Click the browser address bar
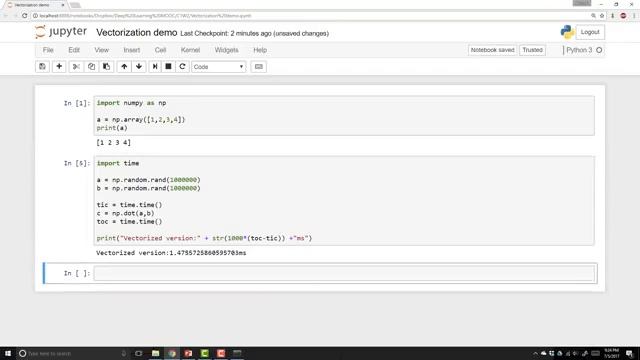640x360 pixels. click(x=310, y=16)
